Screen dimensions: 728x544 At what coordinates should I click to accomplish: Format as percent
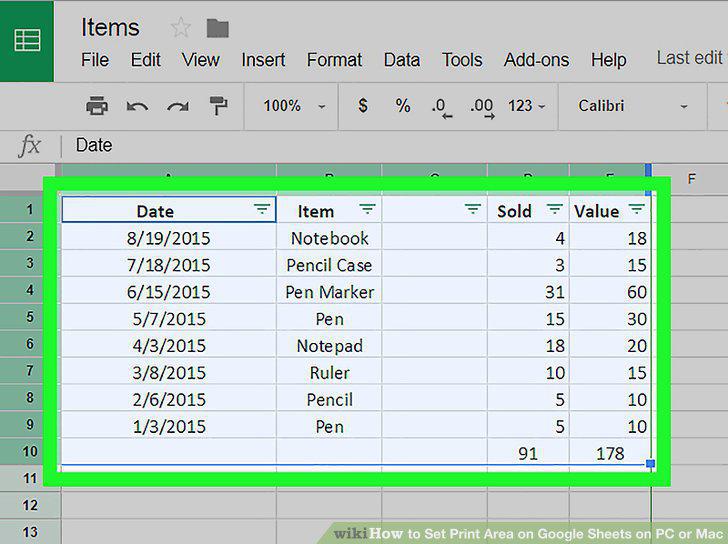click(403, 106)
